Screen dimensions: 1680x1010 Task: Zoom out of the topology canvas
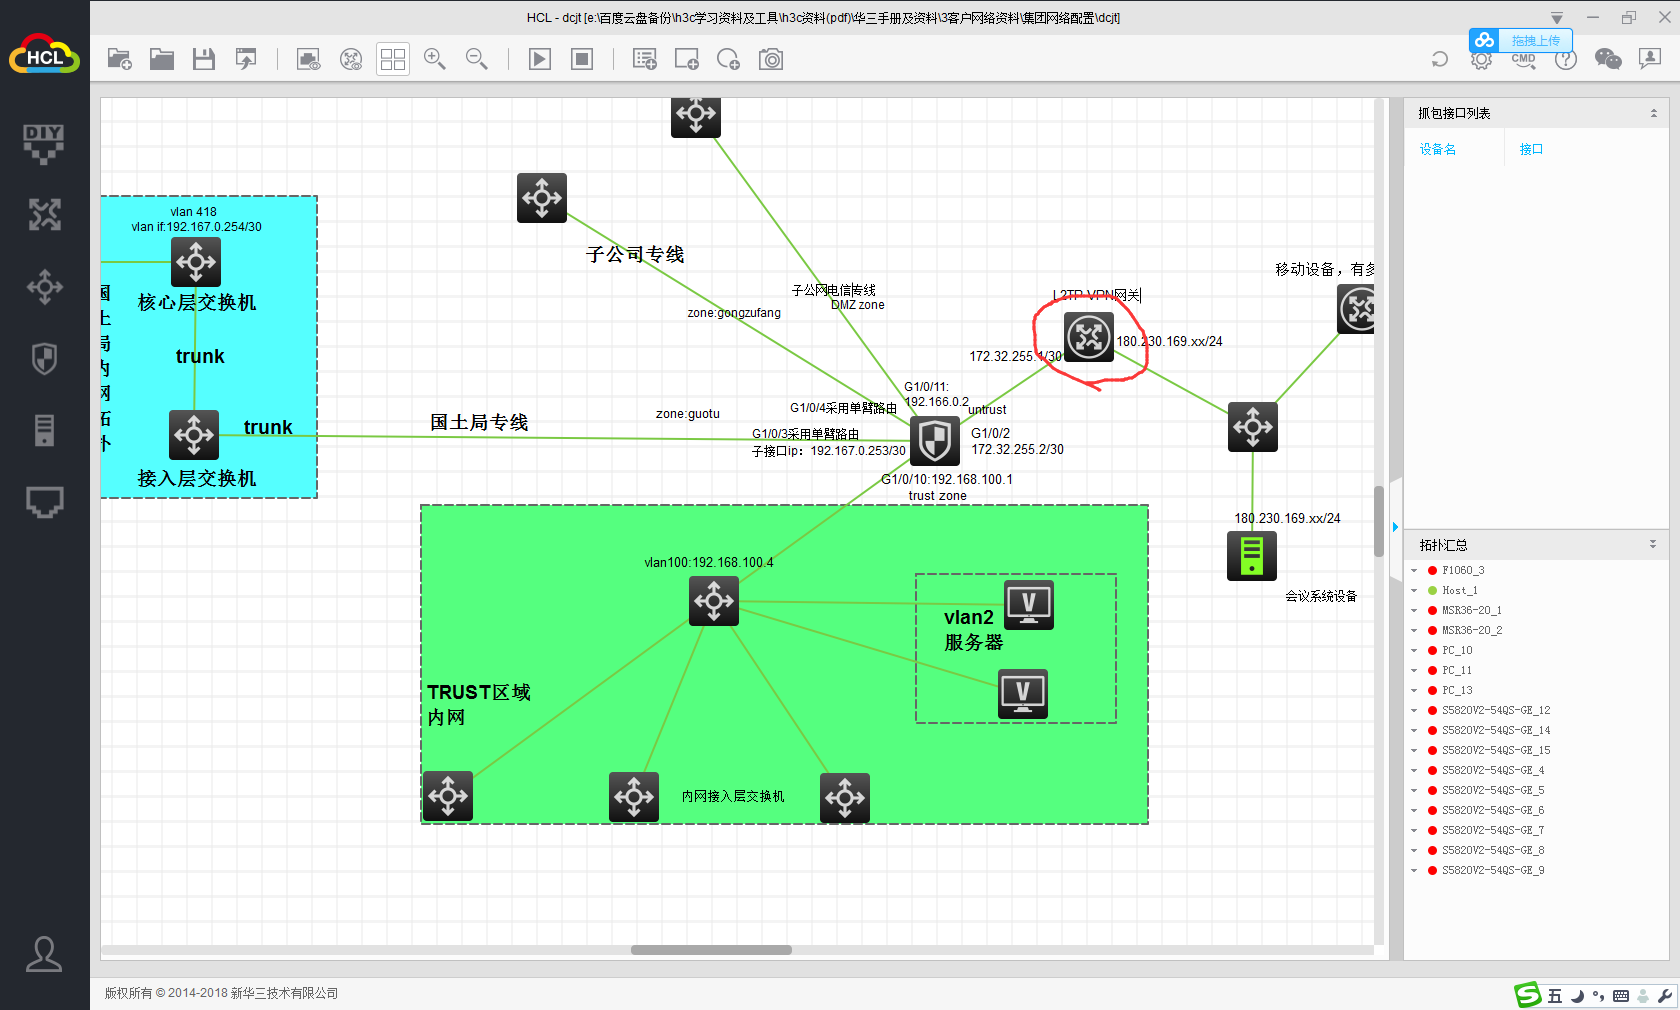point(477,60)
